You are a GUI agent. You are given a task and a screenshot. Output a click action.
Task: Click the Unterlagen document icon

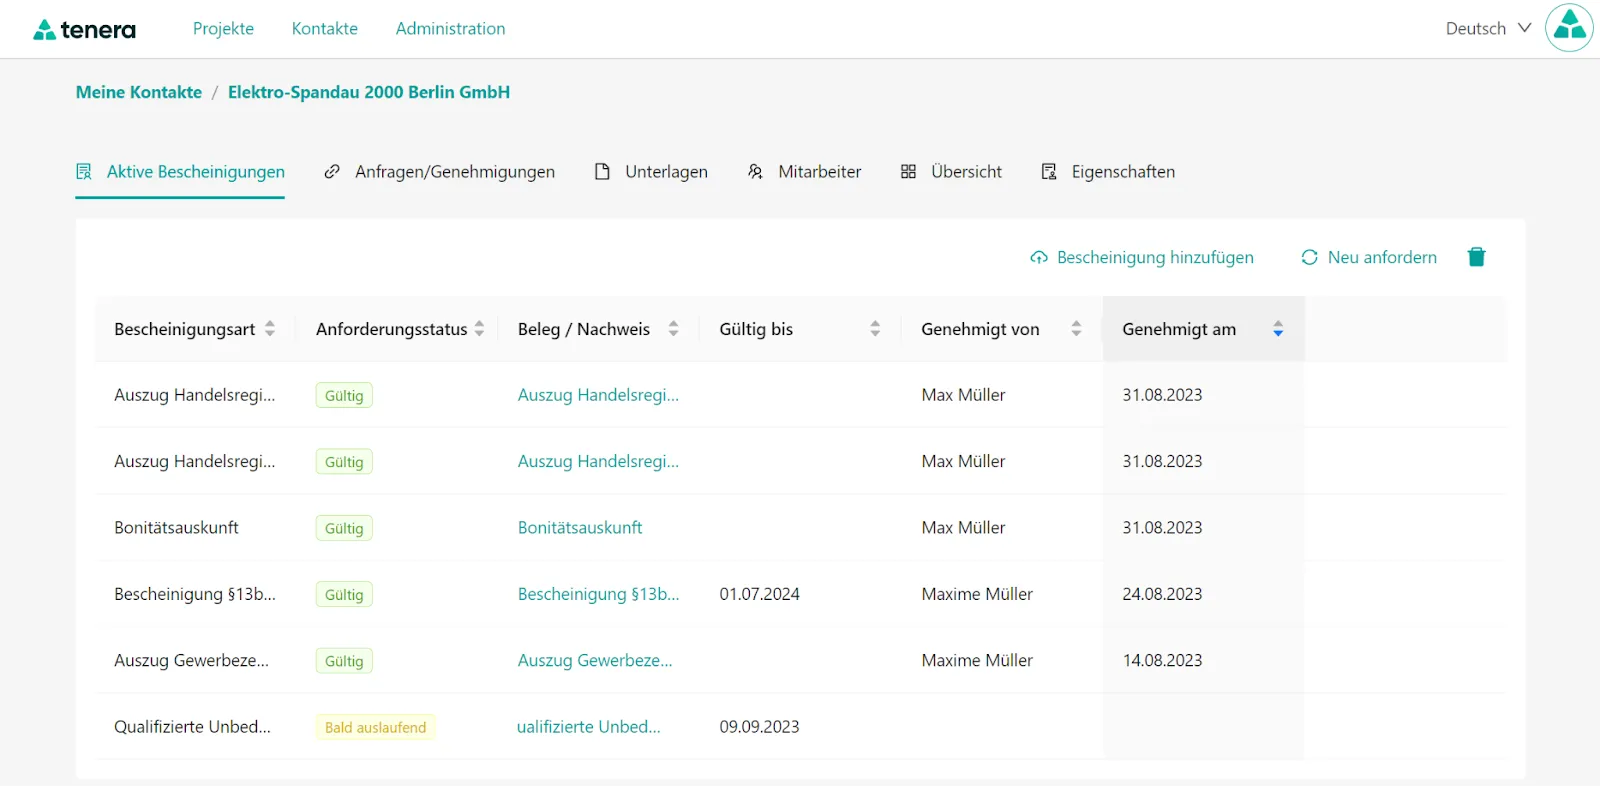602,172
